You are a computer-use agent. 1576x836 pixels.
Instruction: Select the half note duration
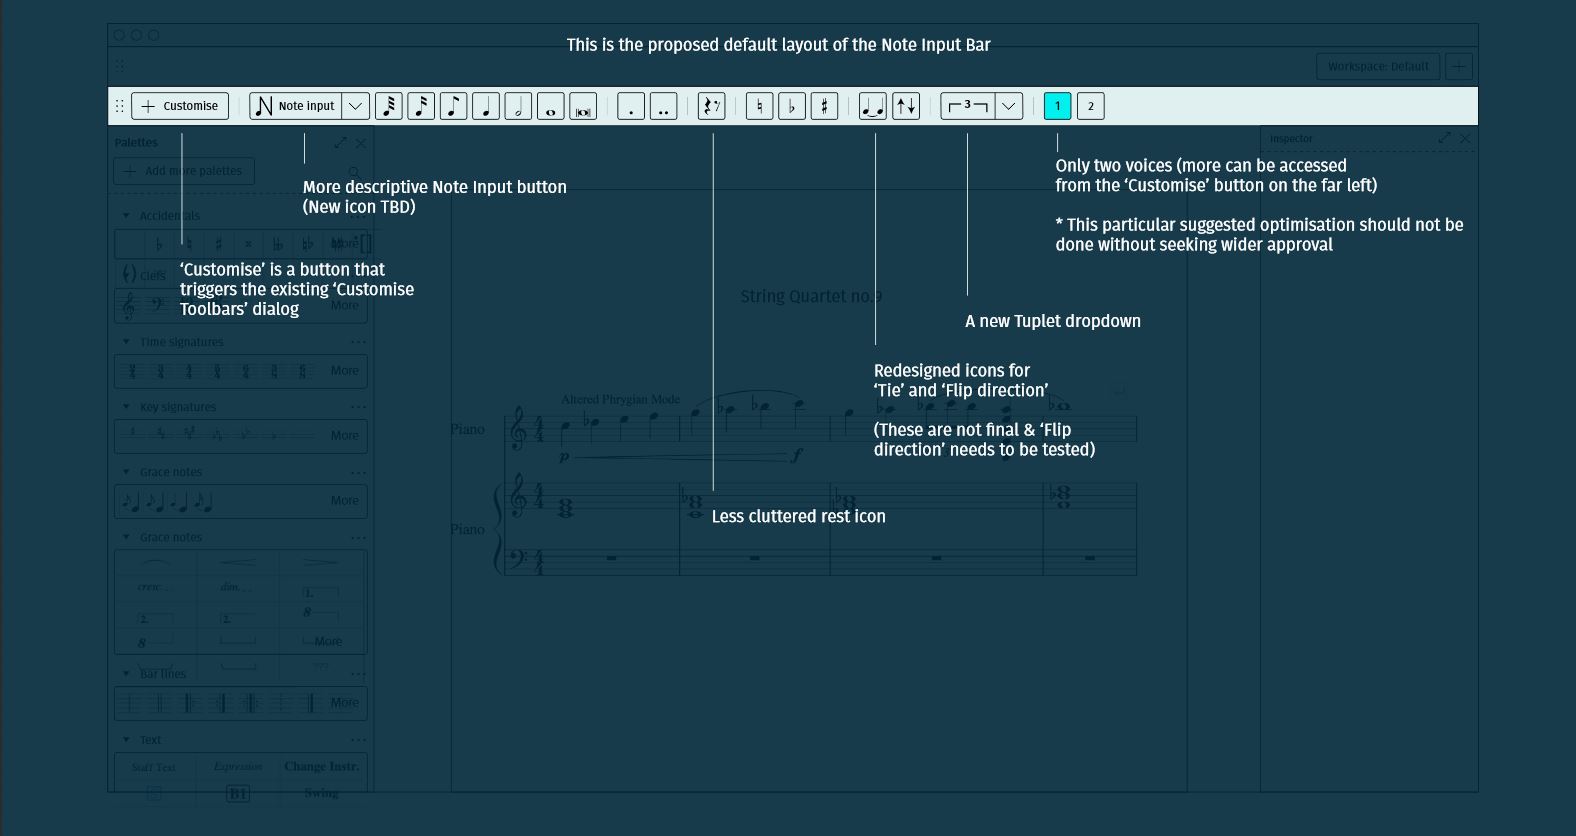518,106
